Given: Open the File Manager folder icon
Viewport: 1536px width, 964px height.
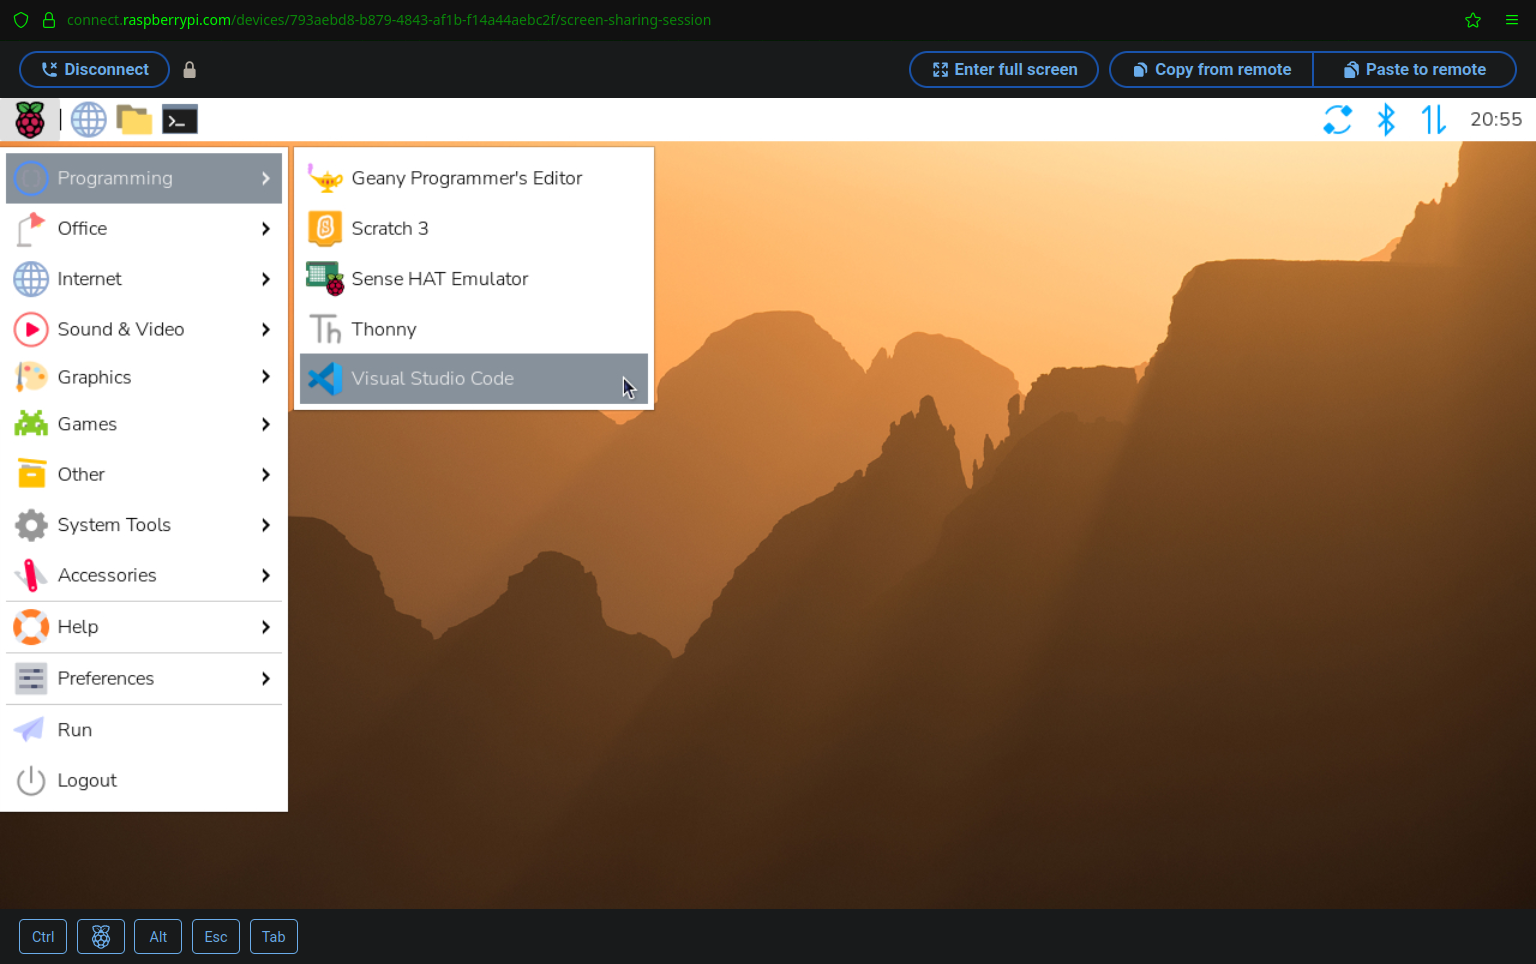Looking at the screenshot, I should [x=134, y=120].
